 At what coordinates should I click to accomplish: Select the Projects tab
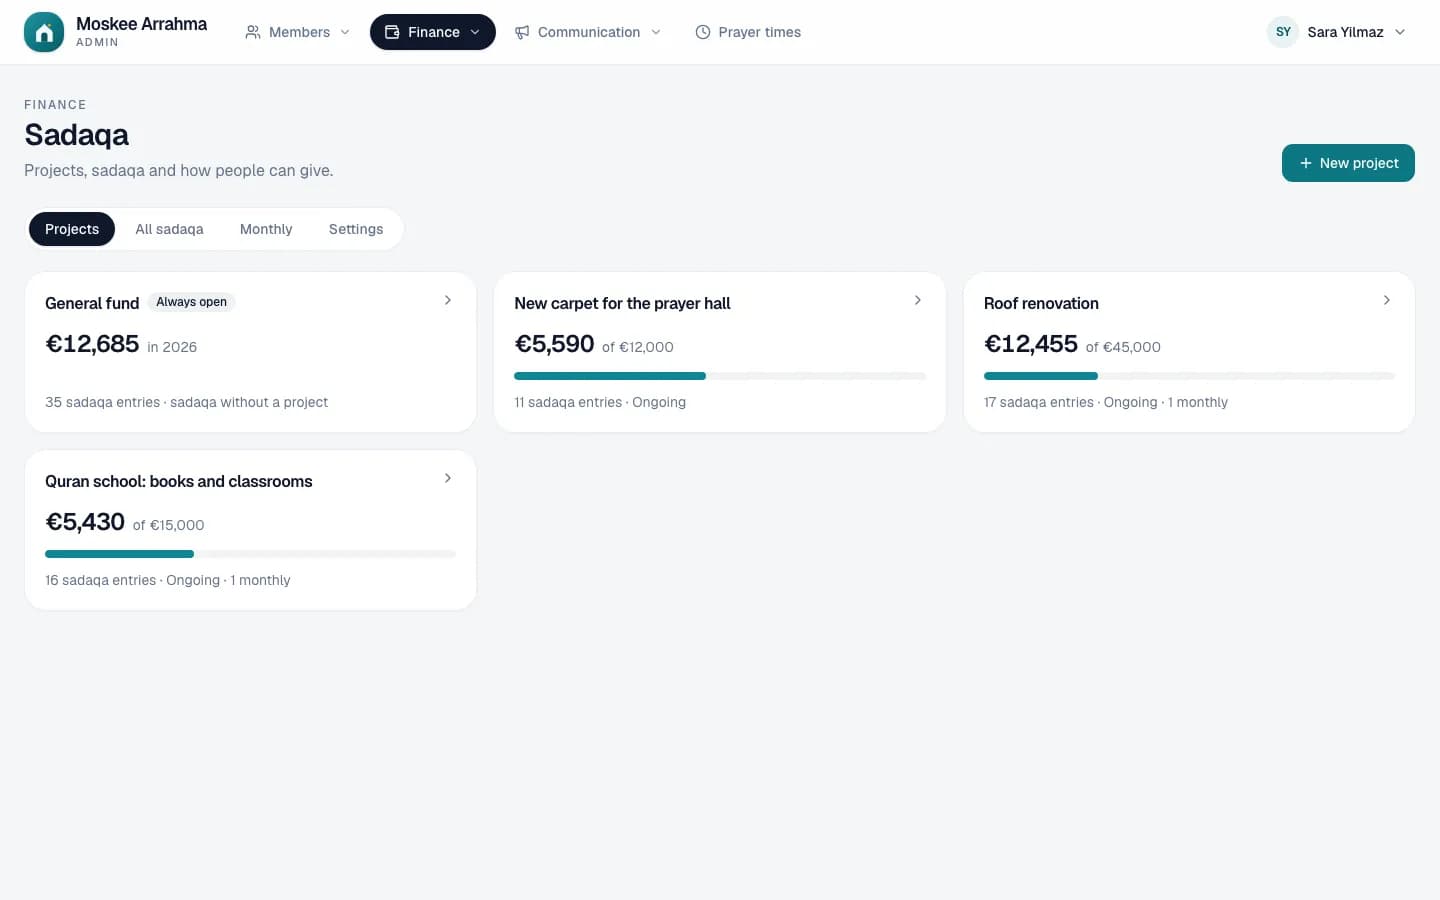pos(72,229)
